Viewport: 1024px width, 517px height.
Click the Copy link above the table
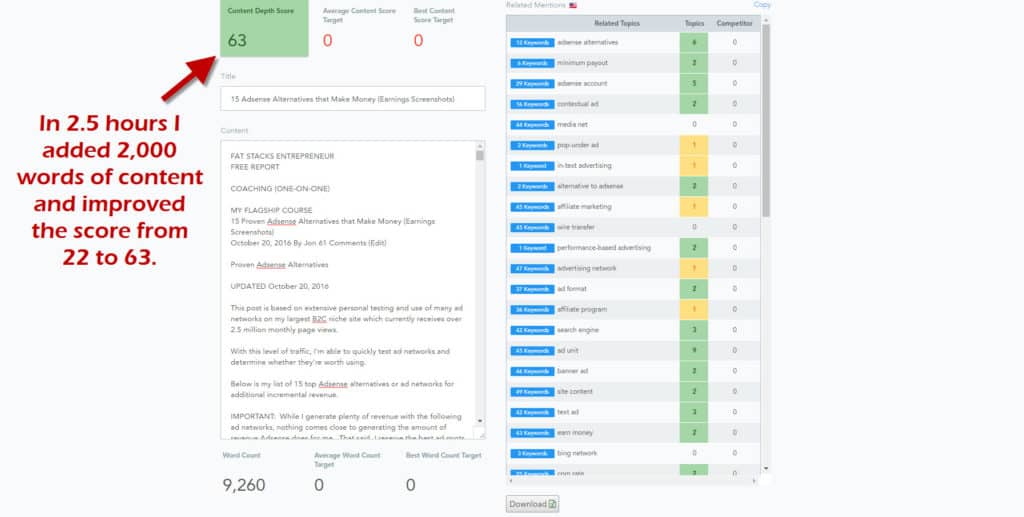pyautogui.click(x=762, y=5)
